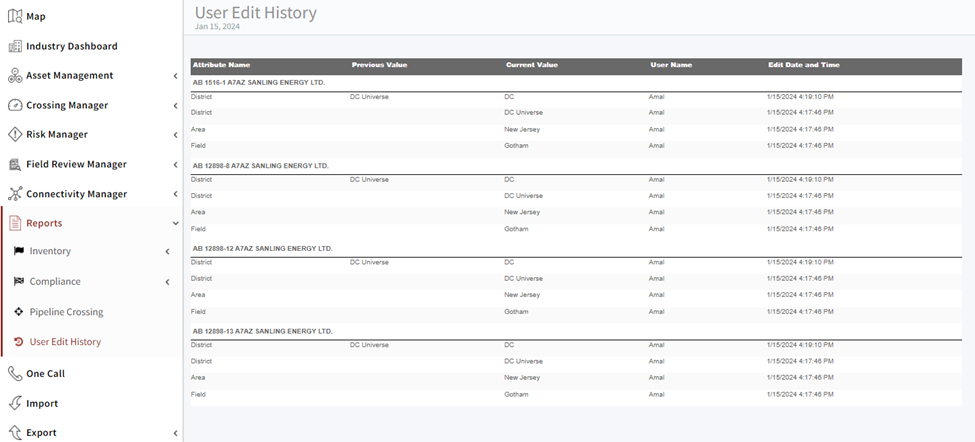Expand the Risk Manager chevron
Screen dimensions: 975x442
[175, 135]
